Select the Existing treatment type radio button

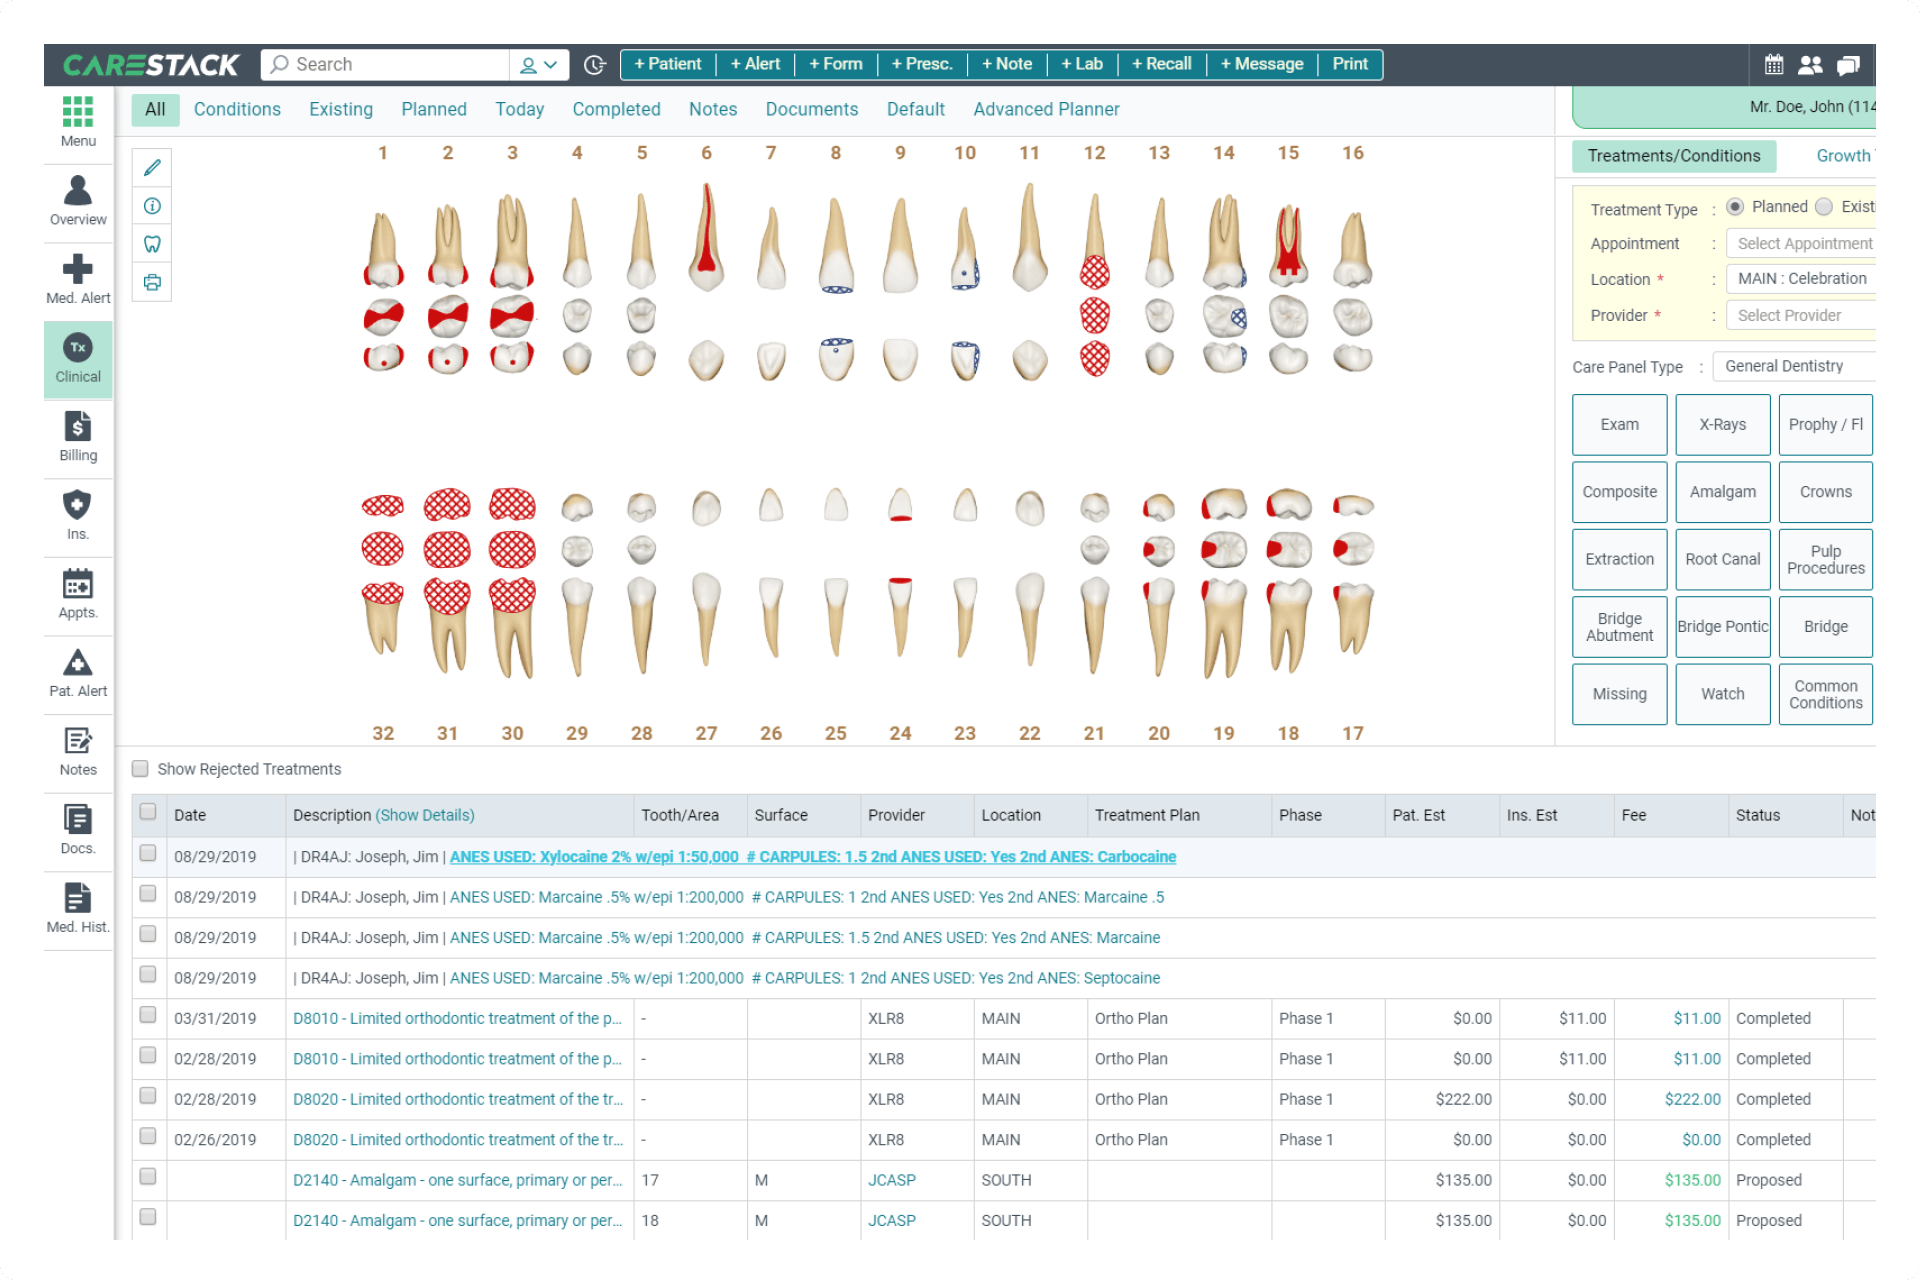[1823, 206]
